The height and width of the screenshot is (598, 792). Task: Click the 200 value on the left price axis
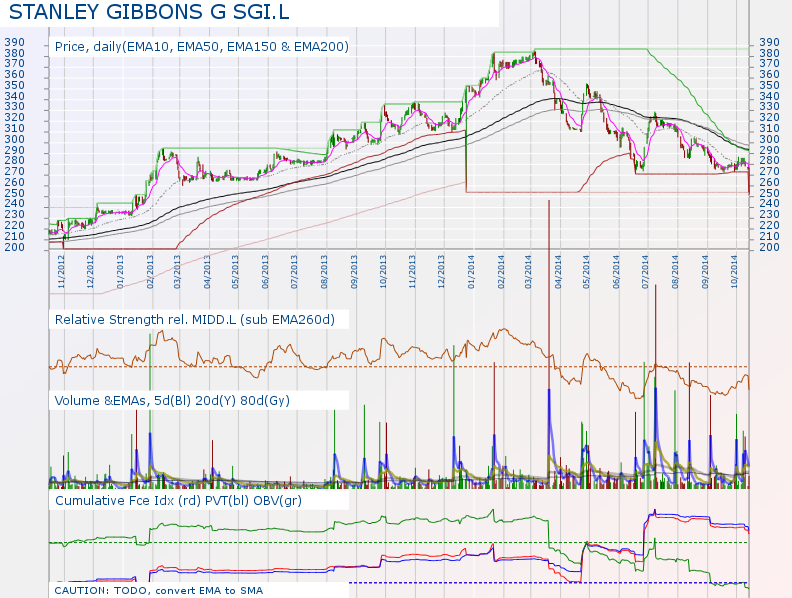pyautogui.click(x=15, y=247)
